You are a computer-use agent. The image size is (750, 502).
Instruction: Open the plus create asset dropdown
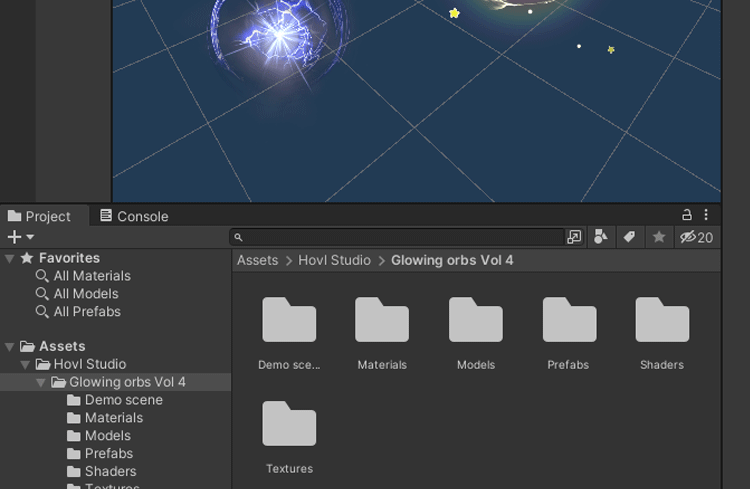(20, 237)
